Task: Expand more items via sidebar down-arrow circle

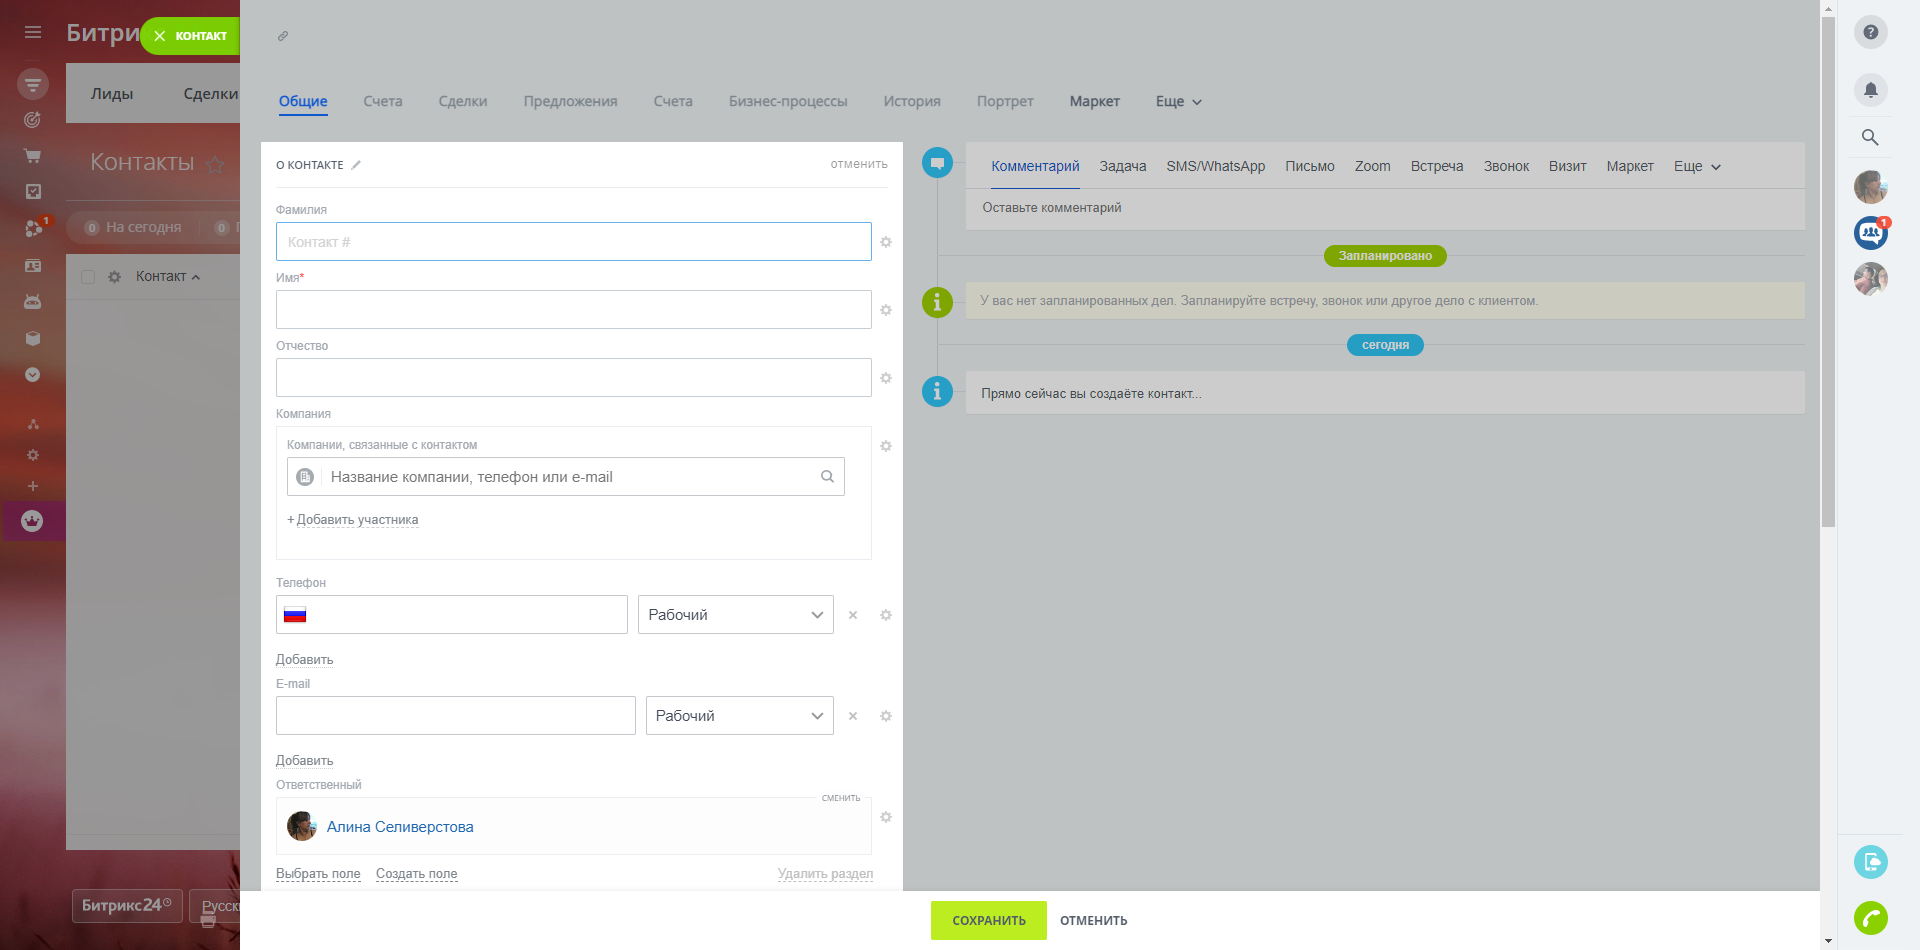Action: [33, 374]
